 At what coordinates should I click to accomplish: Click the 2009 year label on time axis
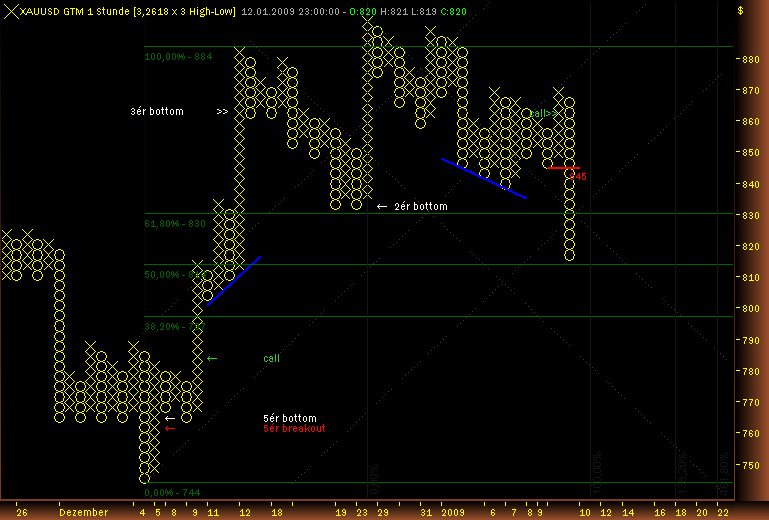click(453, 513)
